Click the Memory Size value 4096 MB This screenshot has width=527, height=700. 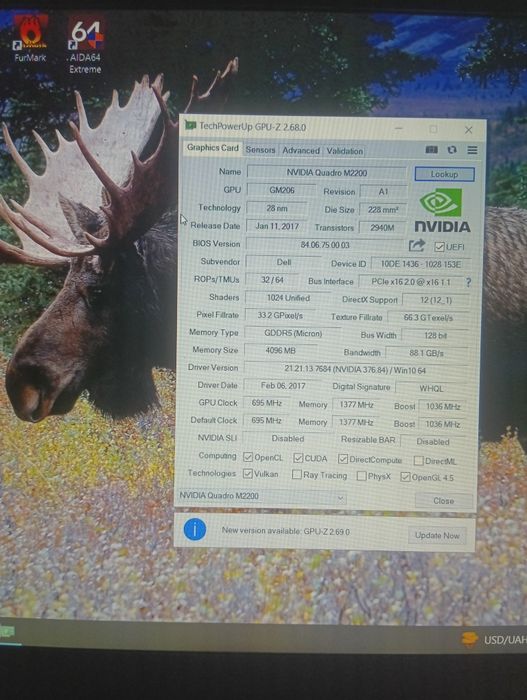[x=280, y=350]
